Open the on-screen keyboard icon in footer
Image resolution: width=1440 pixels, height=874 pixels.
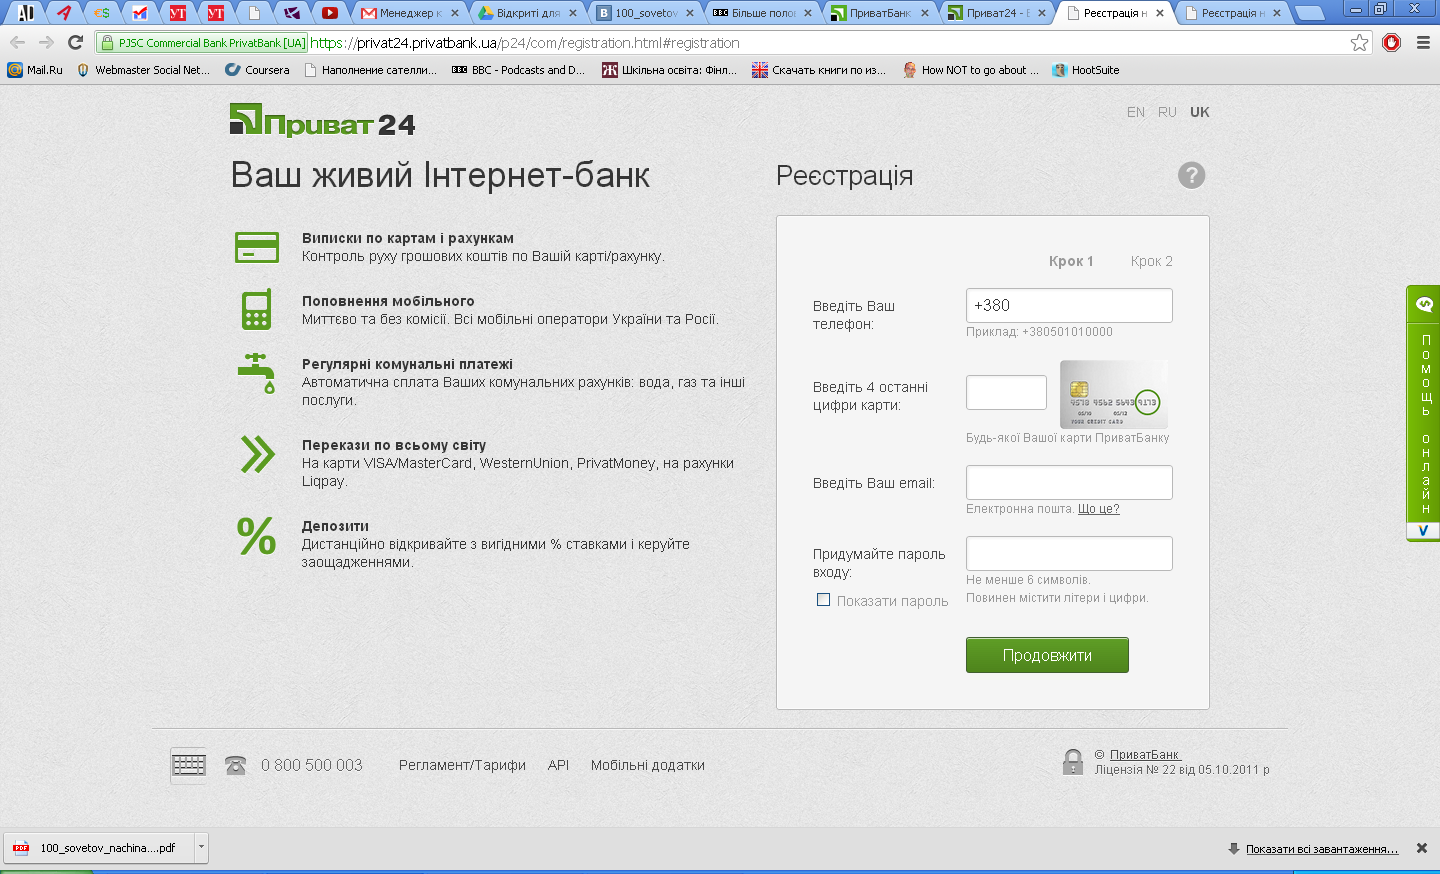189,765
